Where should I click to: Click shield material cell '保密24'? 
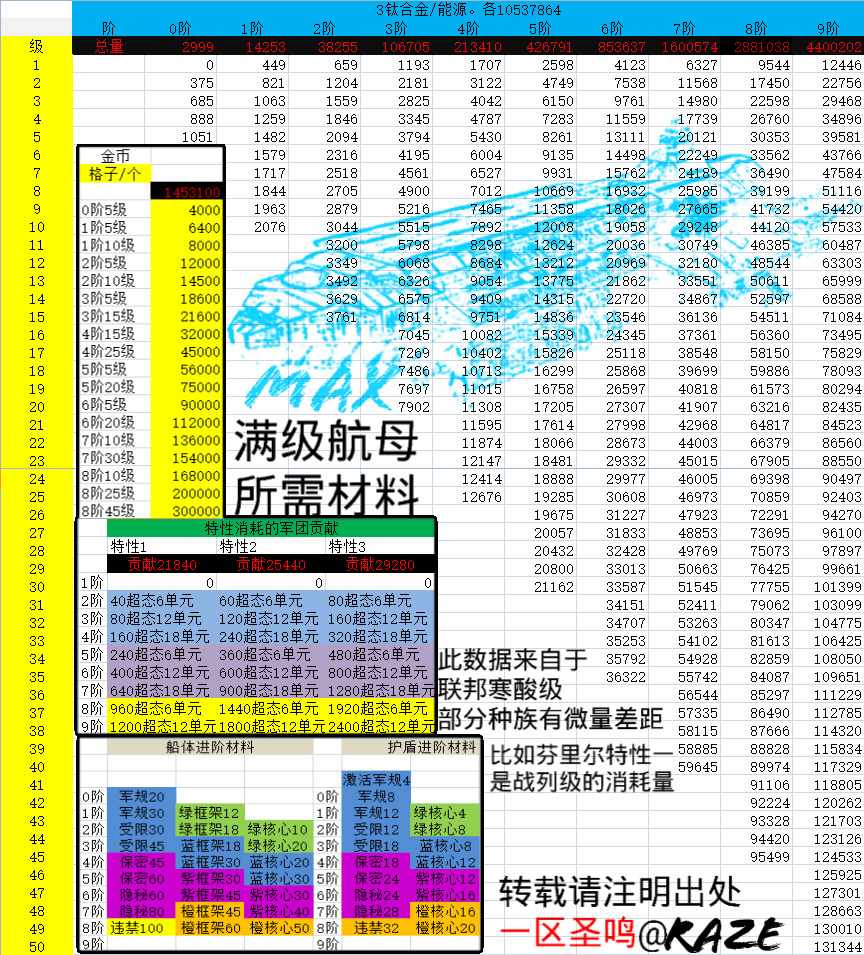click(x=376, y=879)
